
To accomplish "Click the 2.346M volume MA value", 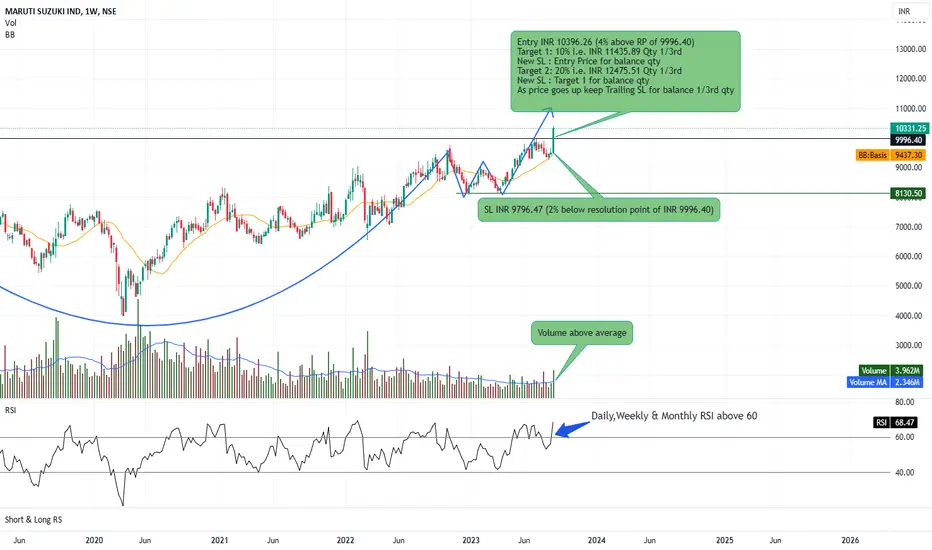I will 908,382.
